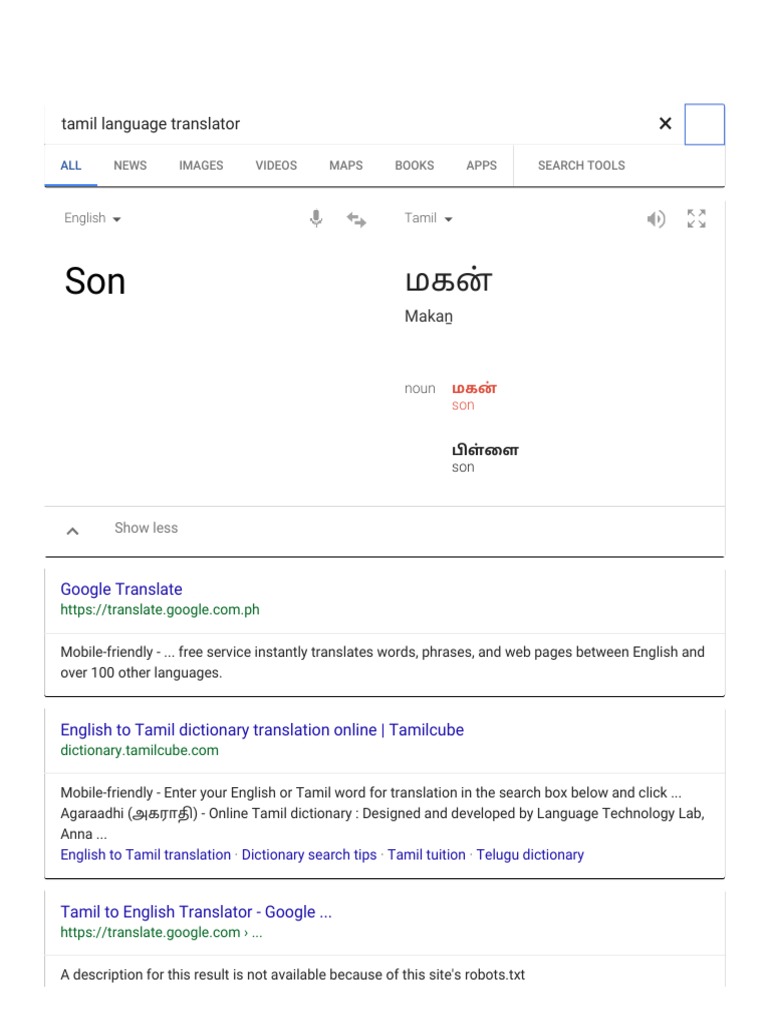Click the microphone voice input icon
The width and height of the screenshot is (768, 1024).
316,219
